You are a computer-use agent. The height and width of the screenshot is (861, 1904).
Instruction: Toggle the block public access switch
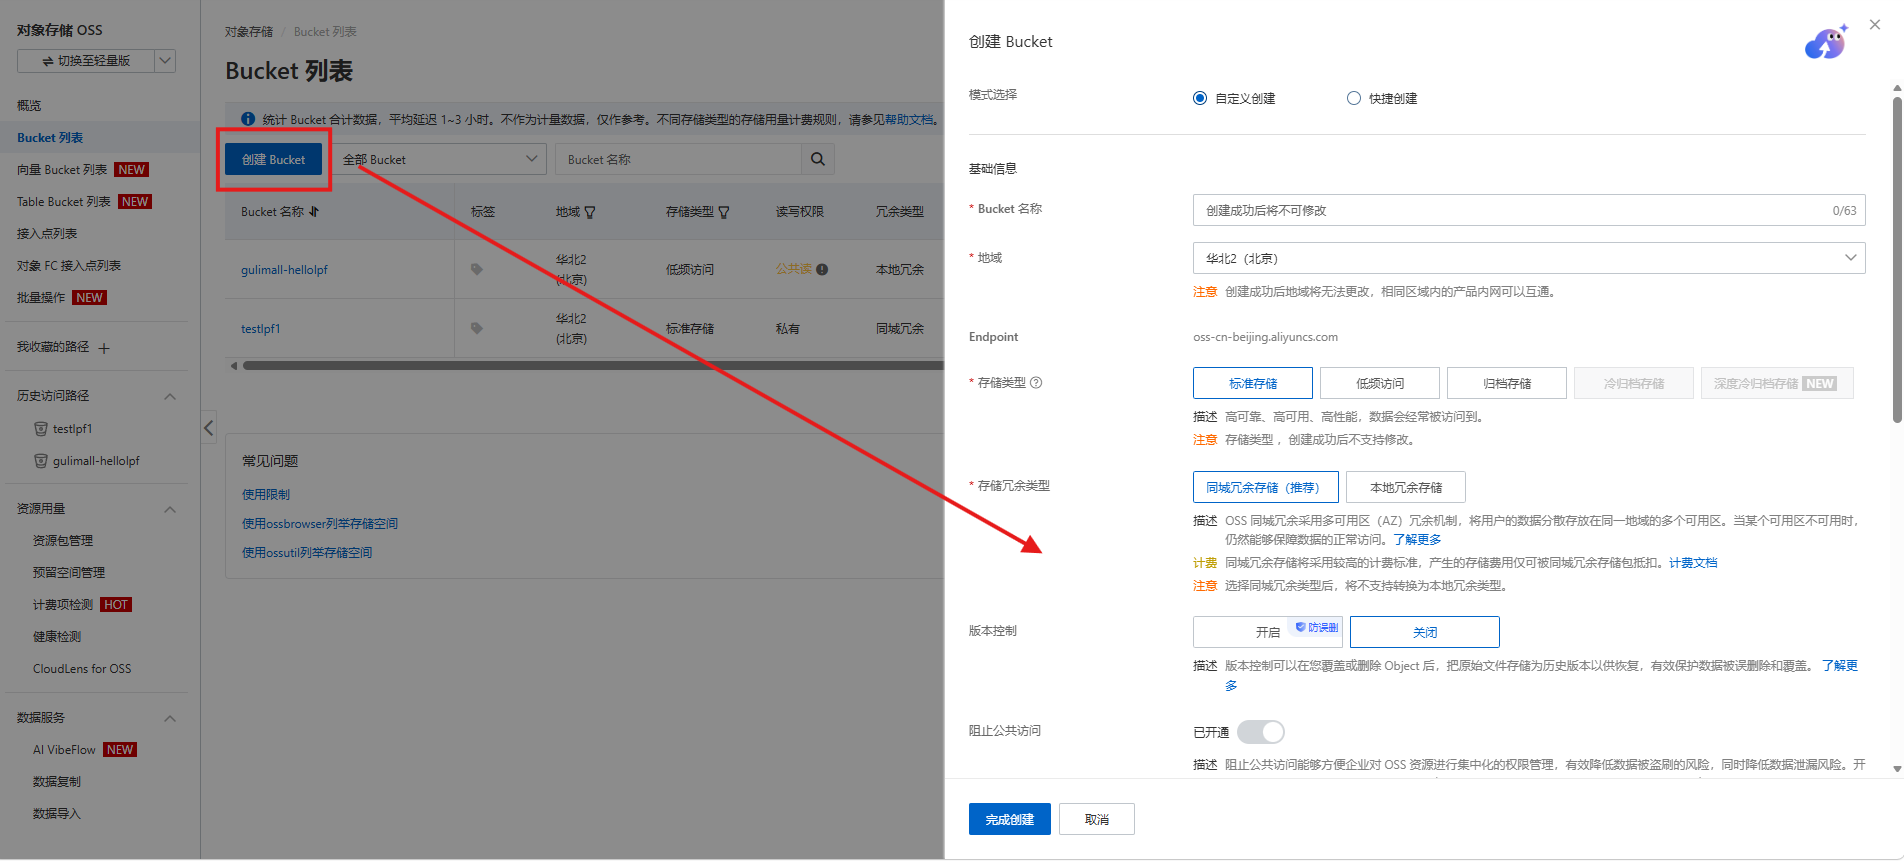tap(1261, 732)
